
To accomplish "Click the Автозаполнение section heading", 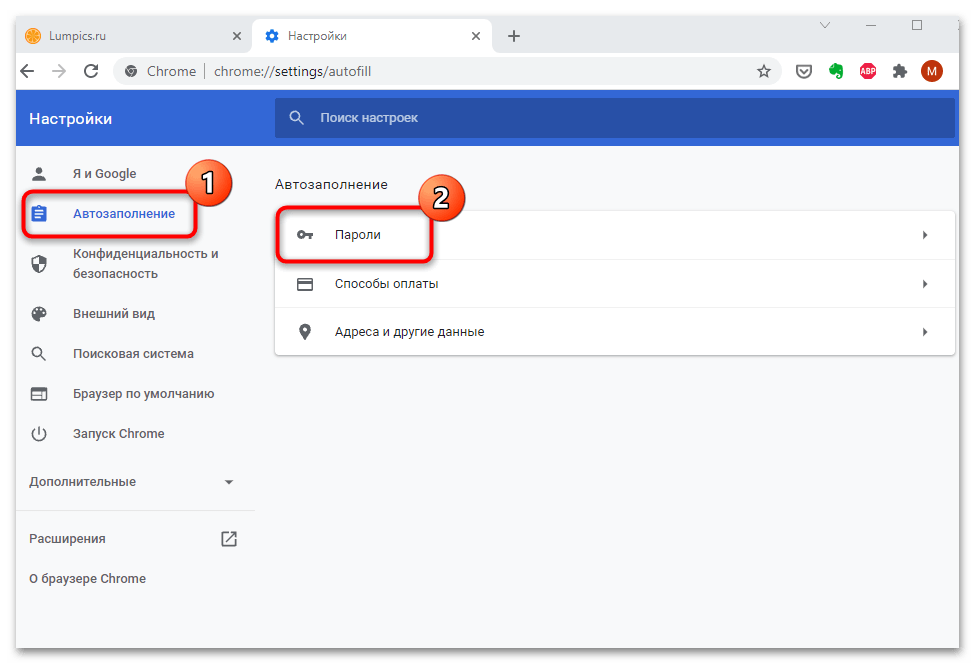I will coord(331,185).
